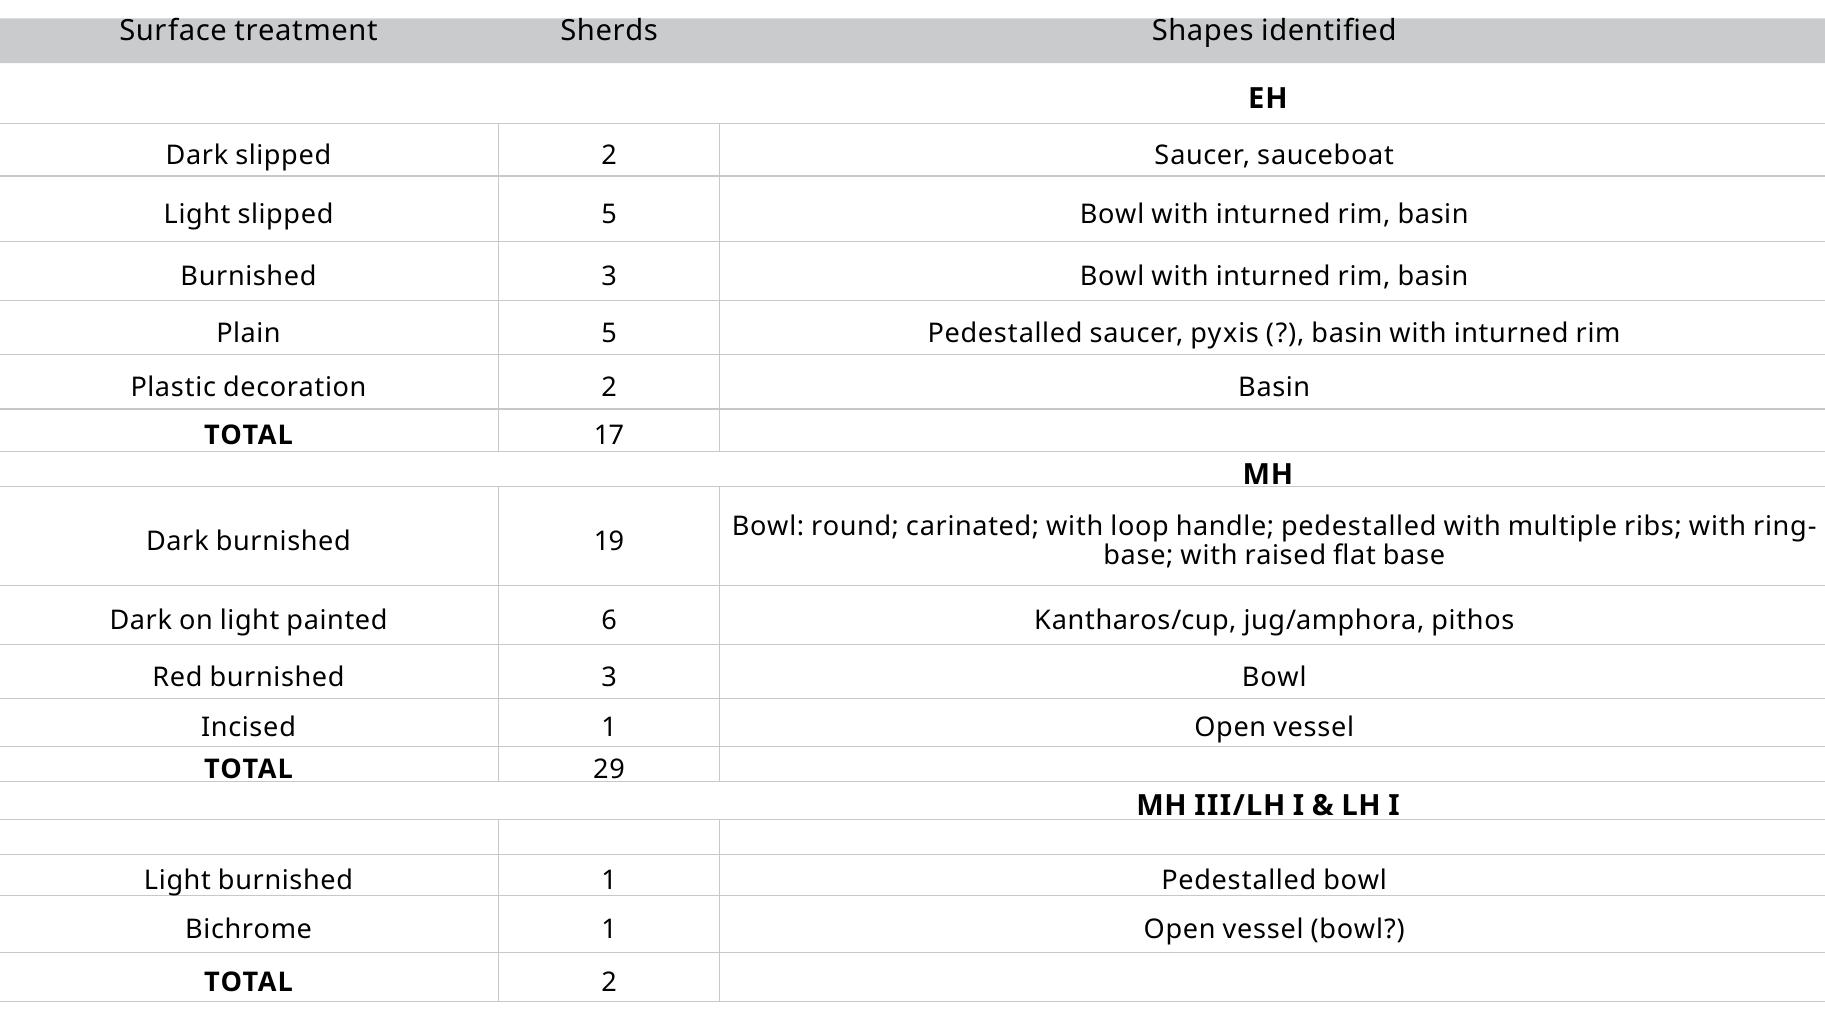Click the "Kantharos/cup, jug/amphora, pithos" cell

pos(1273,619)
